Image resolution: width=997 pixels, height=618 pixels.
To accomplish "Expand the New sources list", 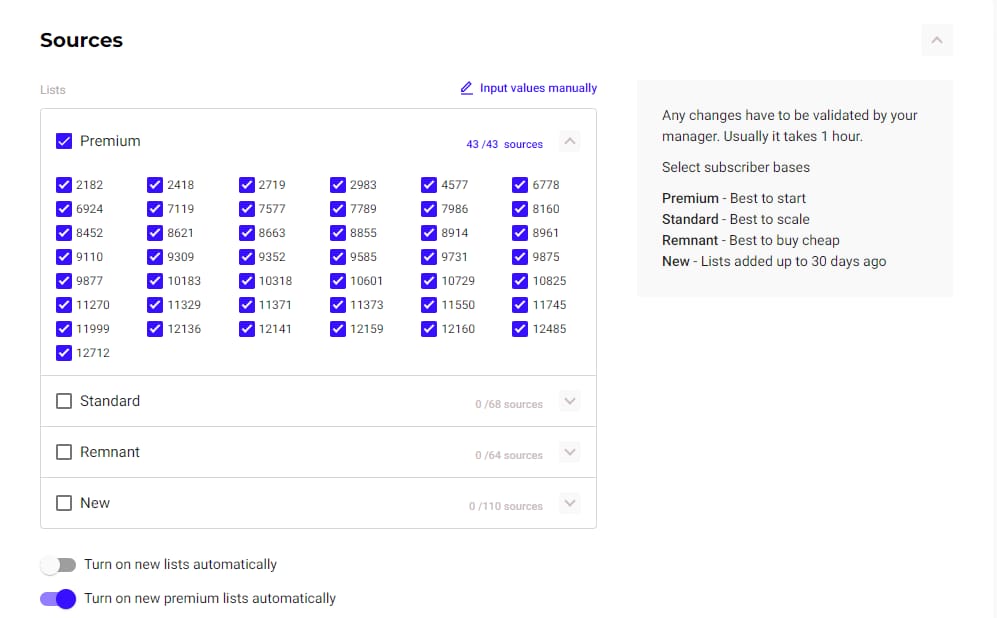I will 570,503.
